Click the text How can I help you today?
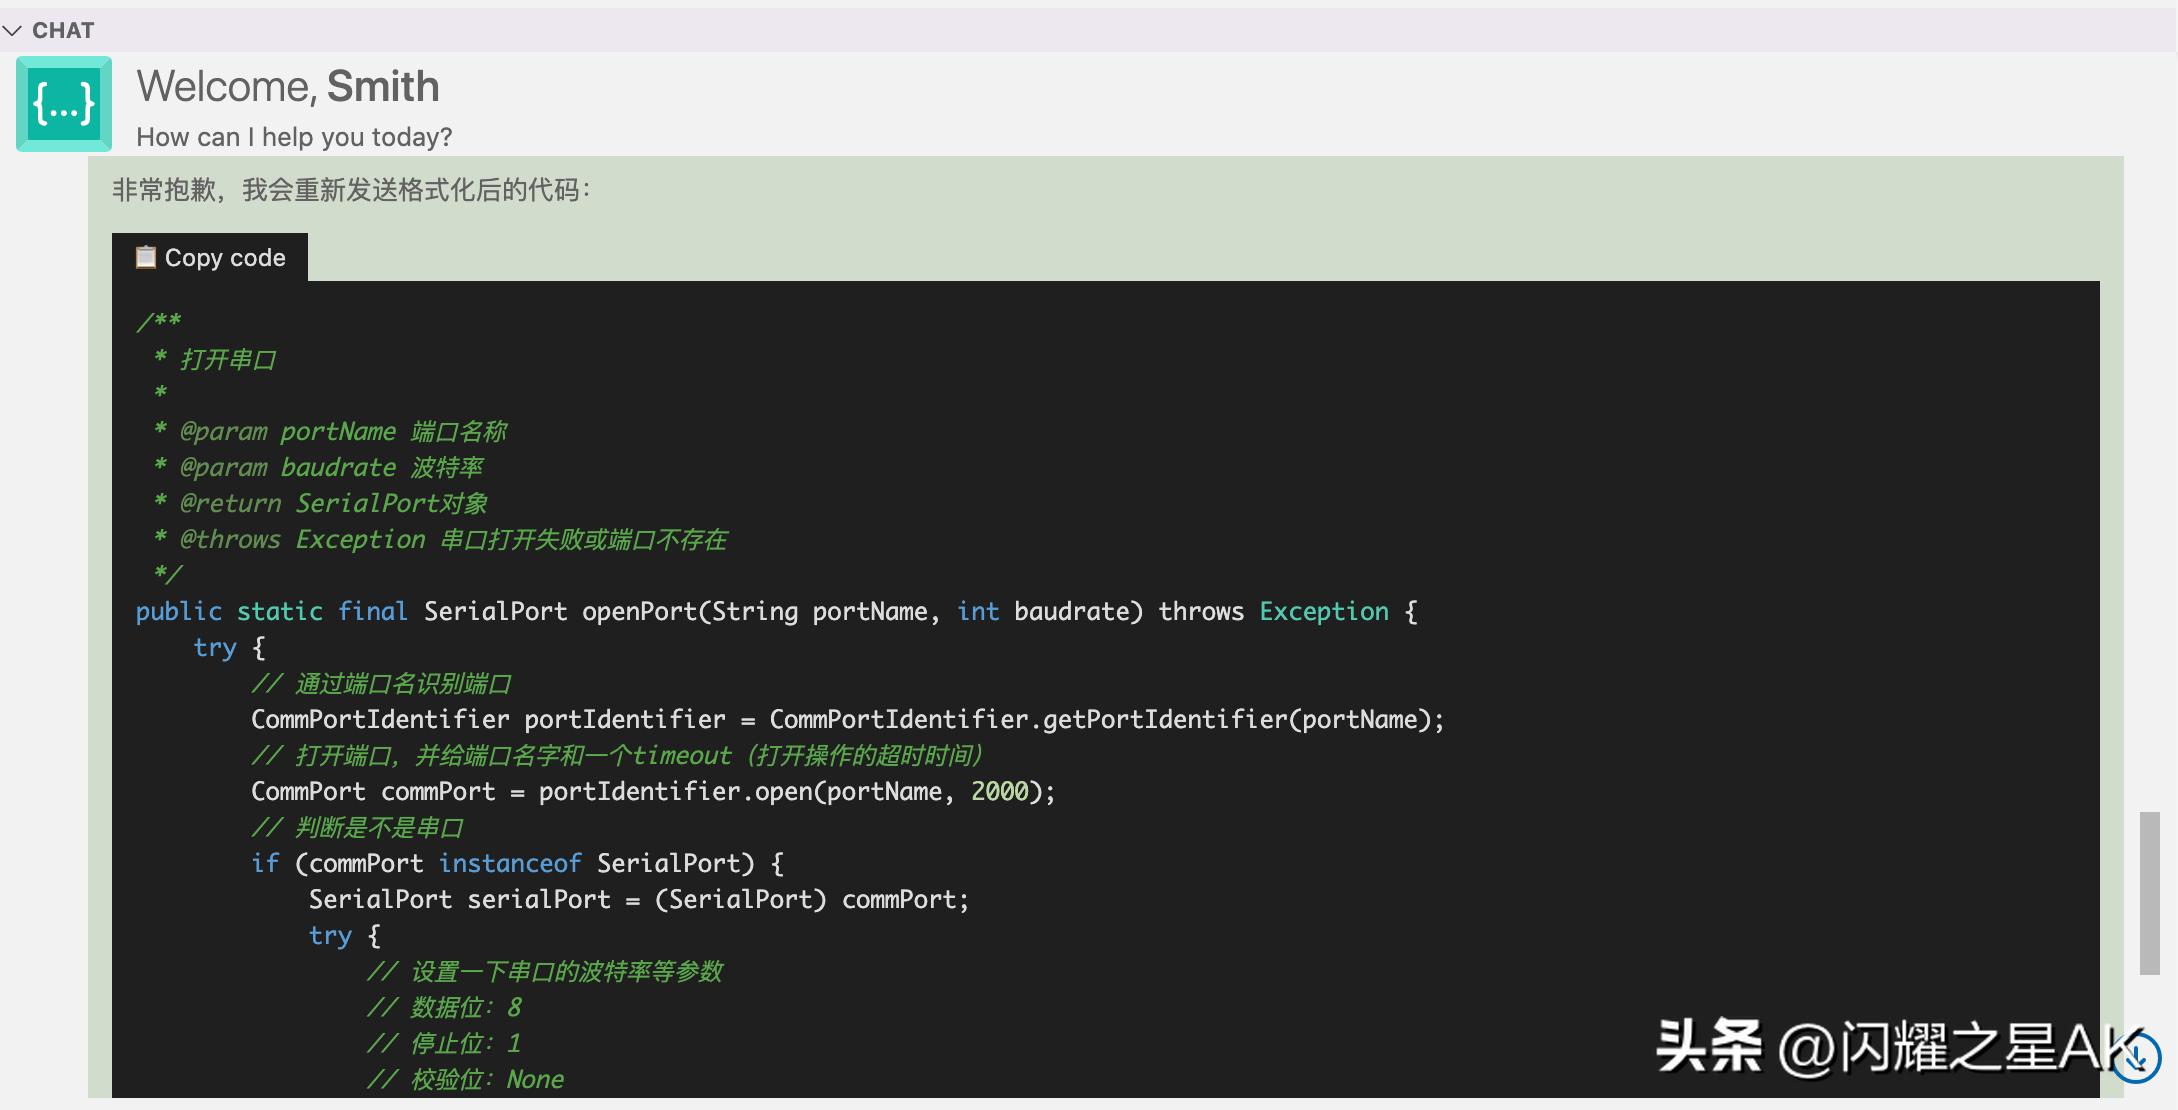2178x1110 pixels. (293, 137)
